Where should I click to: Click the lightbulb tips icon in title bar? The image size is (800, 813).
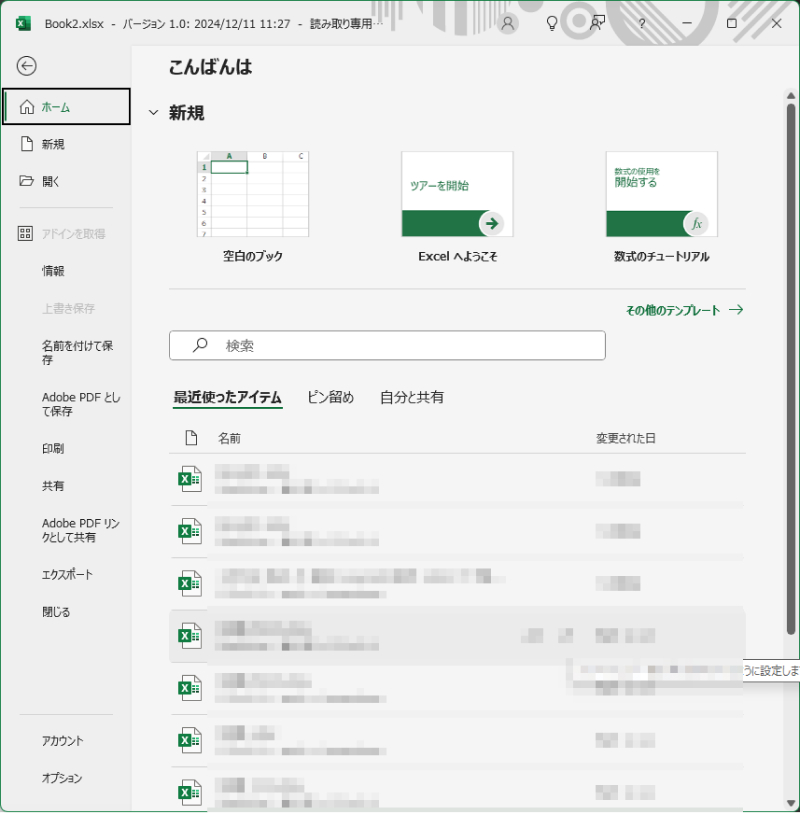(x=552, y=22)
